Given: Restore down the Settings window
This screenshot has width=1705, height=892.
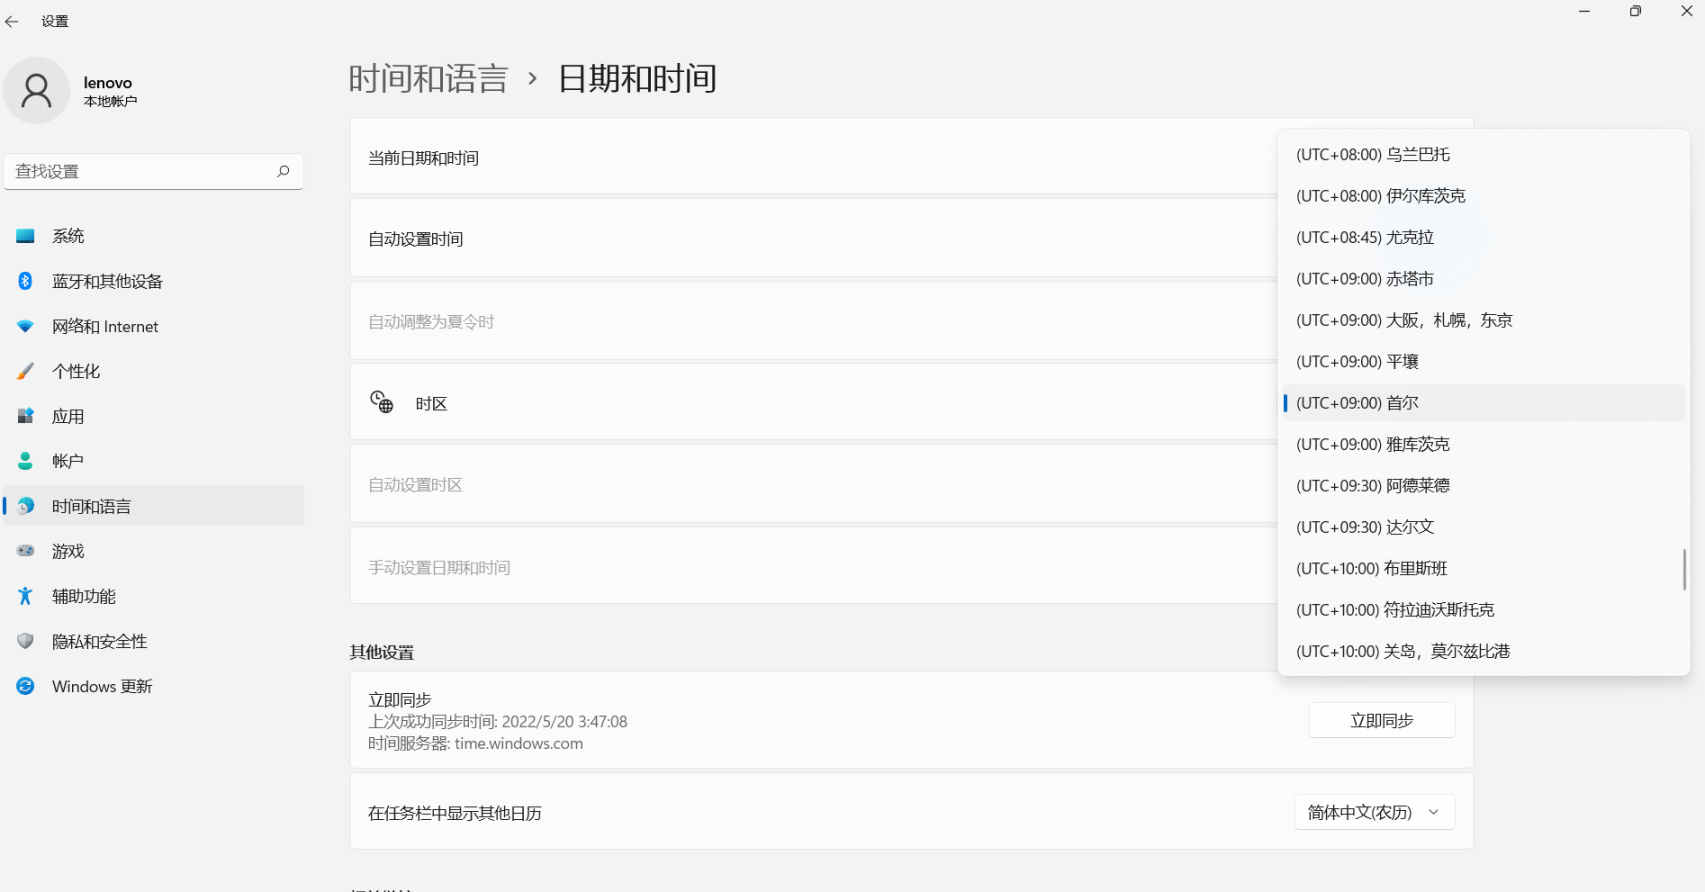Looking at the screenshot, I should pyautogui.click(x=1635, y=11).
